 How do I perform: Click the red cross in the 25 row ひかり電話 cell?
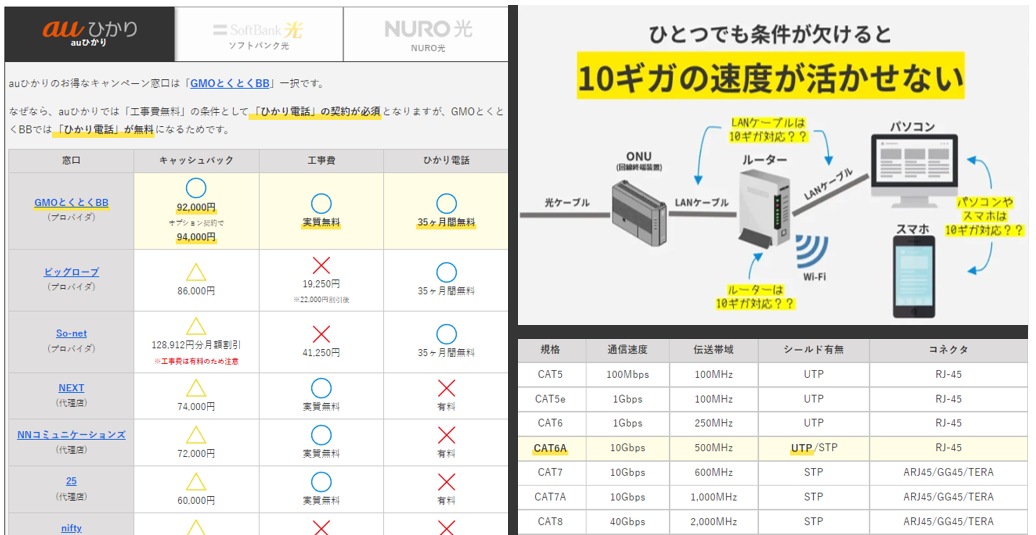447,482
